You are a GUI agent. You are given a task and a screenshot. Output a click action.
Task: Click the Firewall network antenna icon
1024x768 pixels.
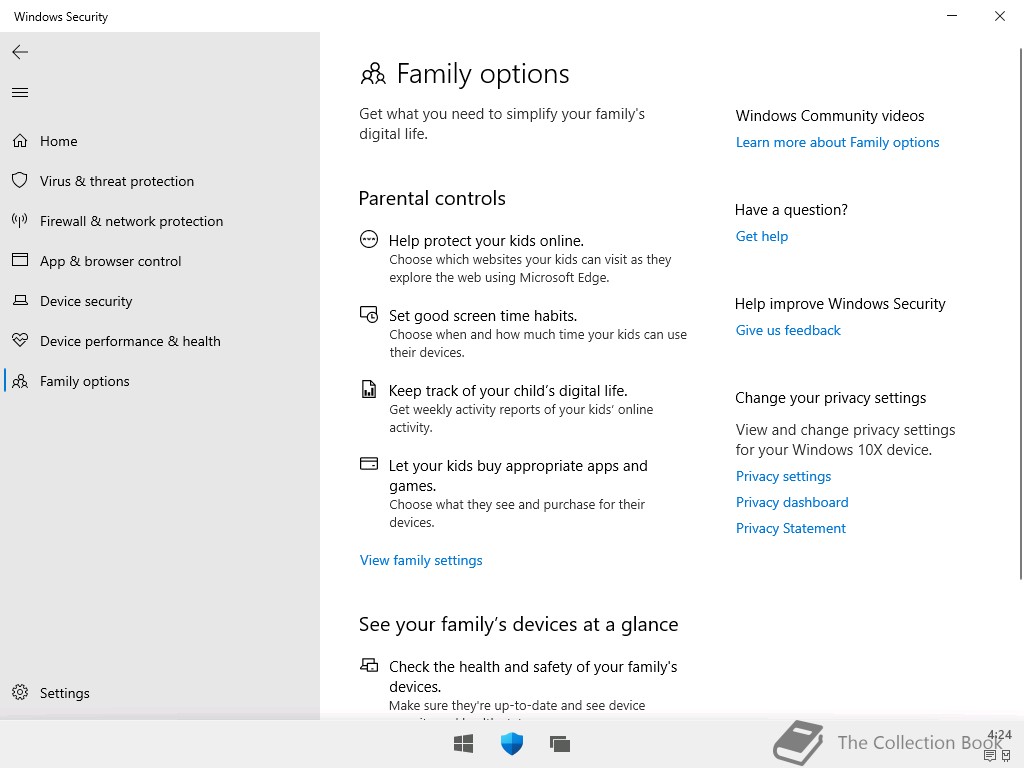pos(20,221)
